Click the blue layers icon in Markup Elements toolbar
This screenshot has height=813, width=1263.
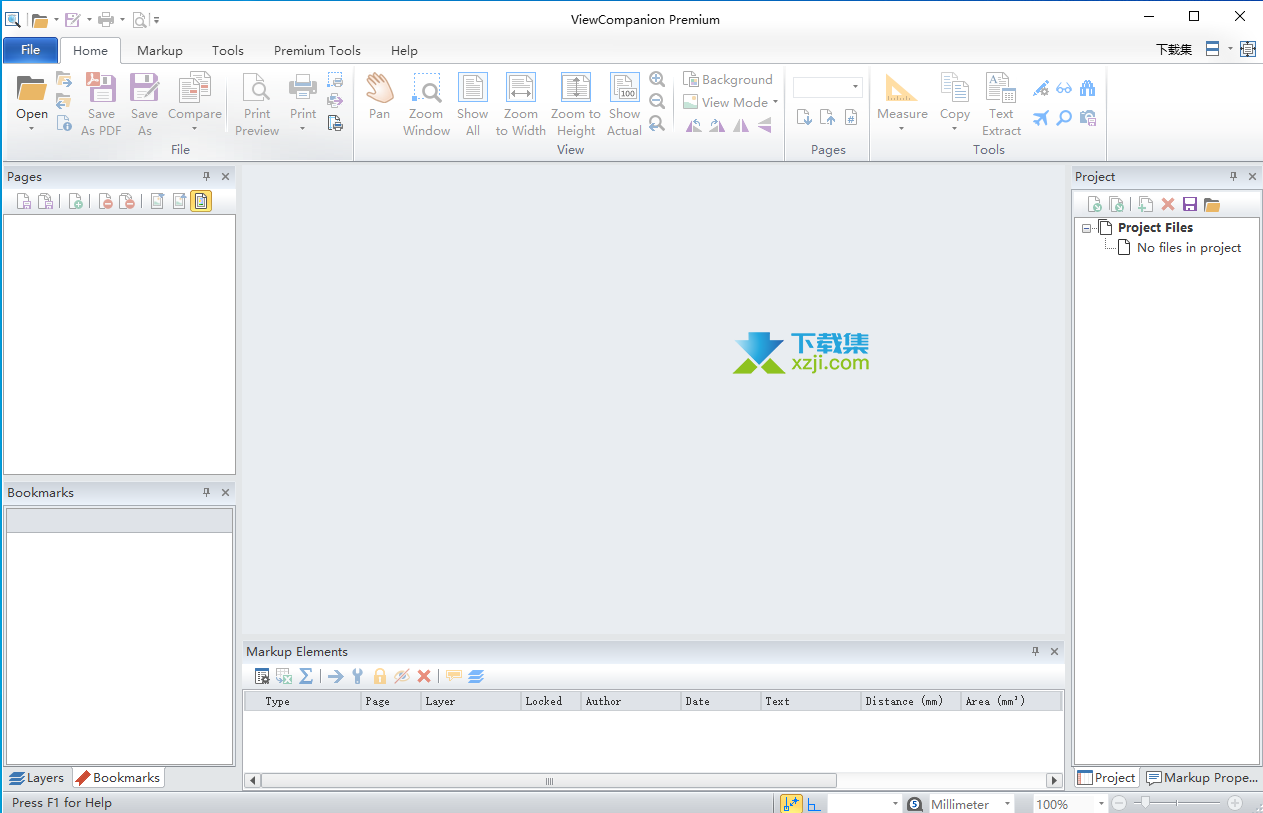coord(476,676)
